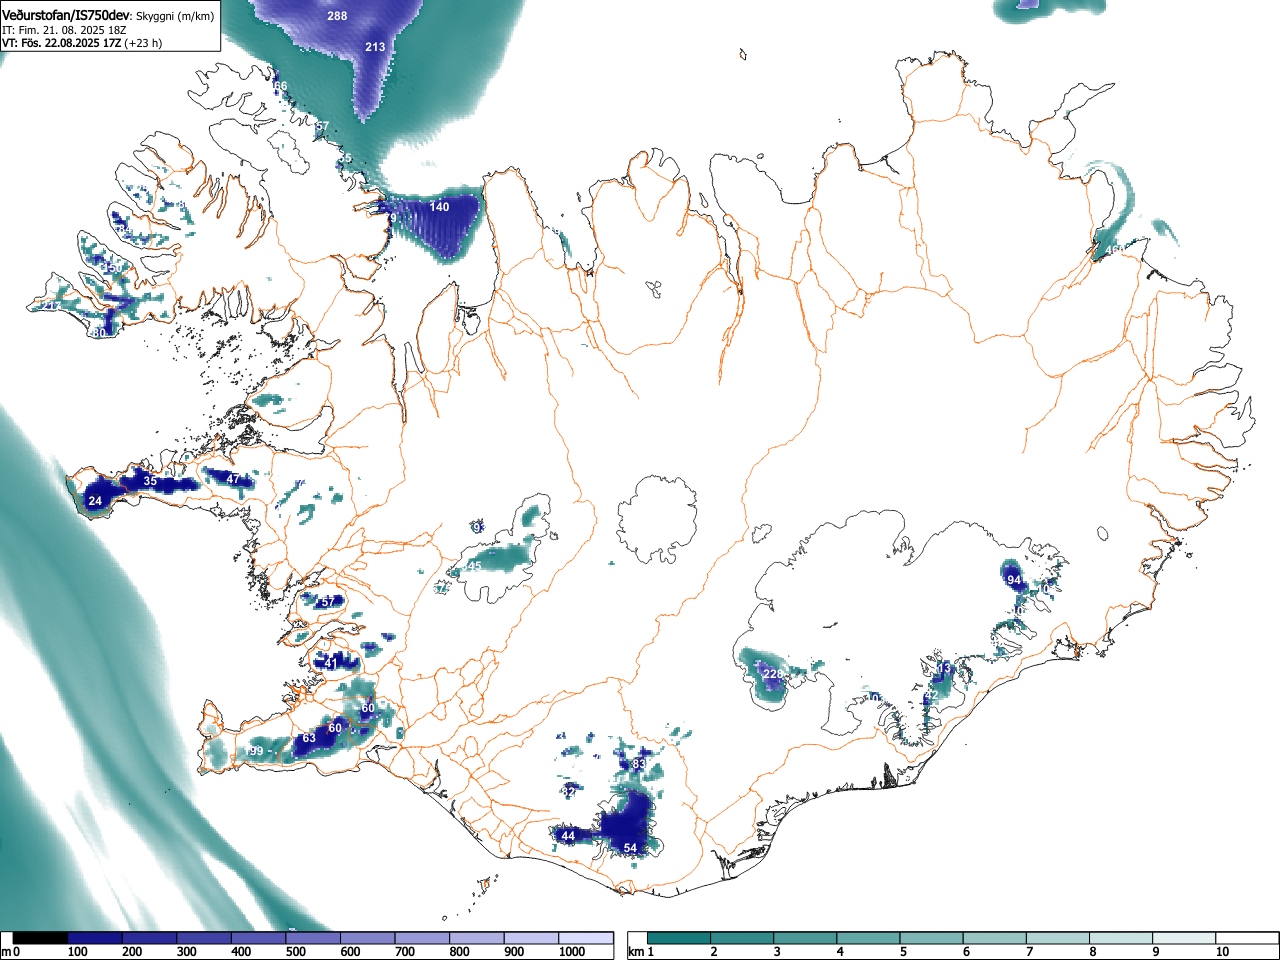Click the '228' value near the glacier

point(773,674)
